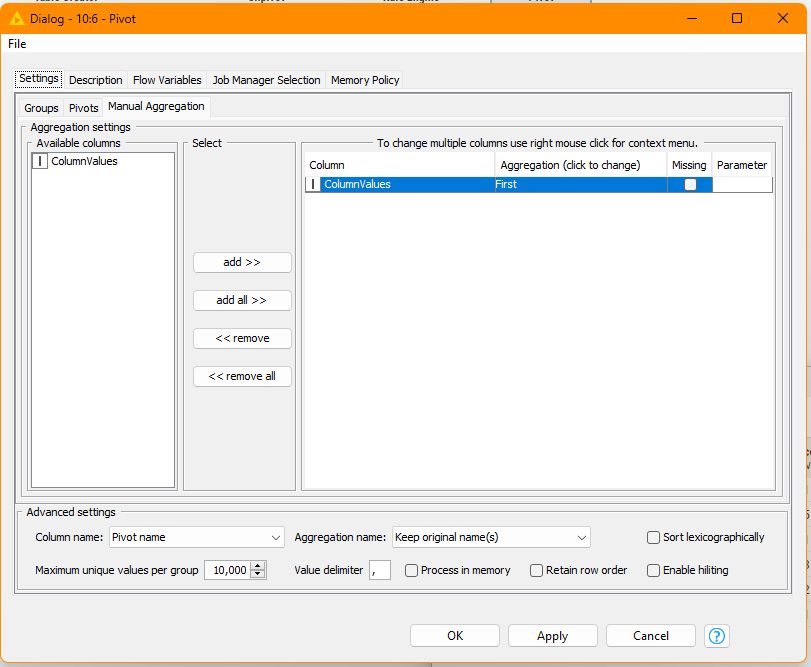Screen dimensions: 811x667
Task: Toggle the Enable hiliting checkbox
Action: pyautogui.click(x=654, y=570)
